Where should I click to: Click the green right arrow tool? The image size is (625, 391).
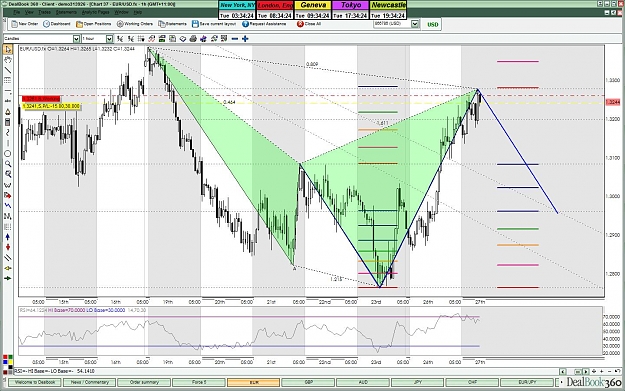8,278
